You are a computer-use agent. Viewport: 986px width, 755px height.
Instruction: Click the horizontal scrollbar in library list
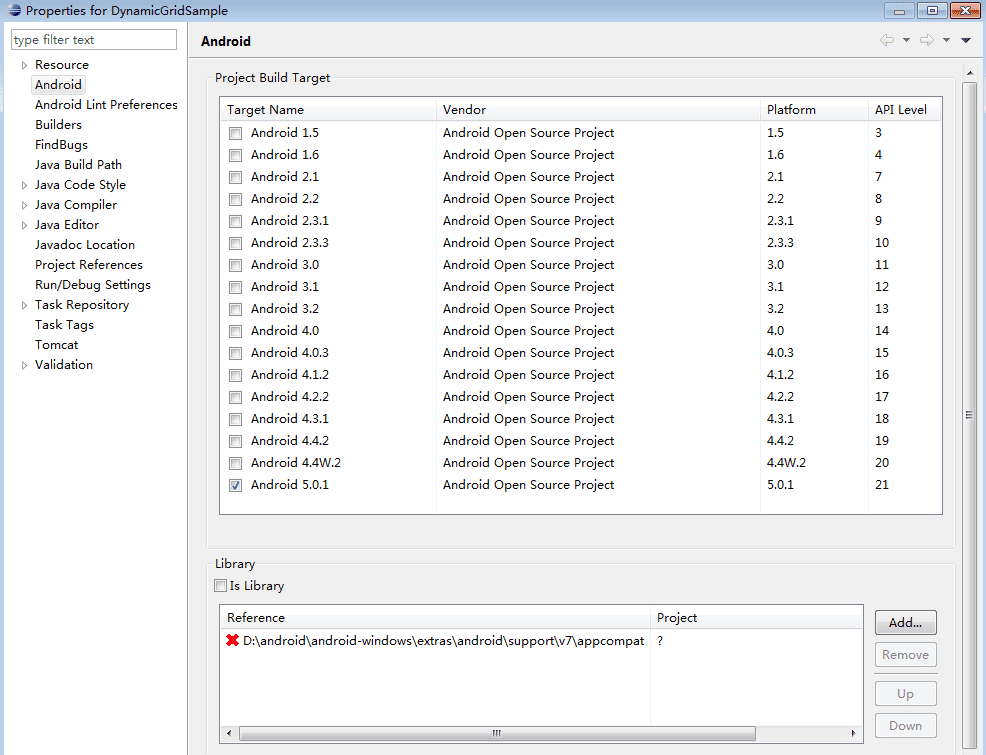click(497, 733)
